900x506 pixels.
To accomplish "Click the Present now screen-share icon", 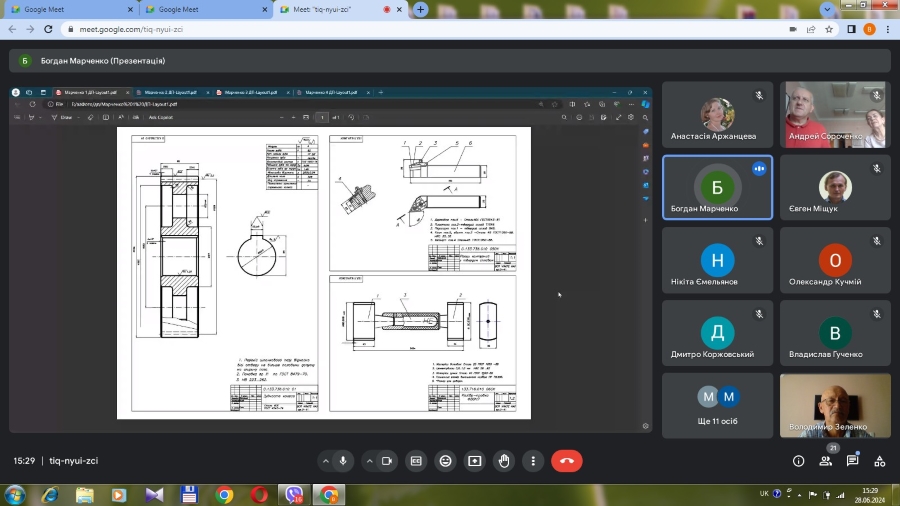I will tap(475, 461).
